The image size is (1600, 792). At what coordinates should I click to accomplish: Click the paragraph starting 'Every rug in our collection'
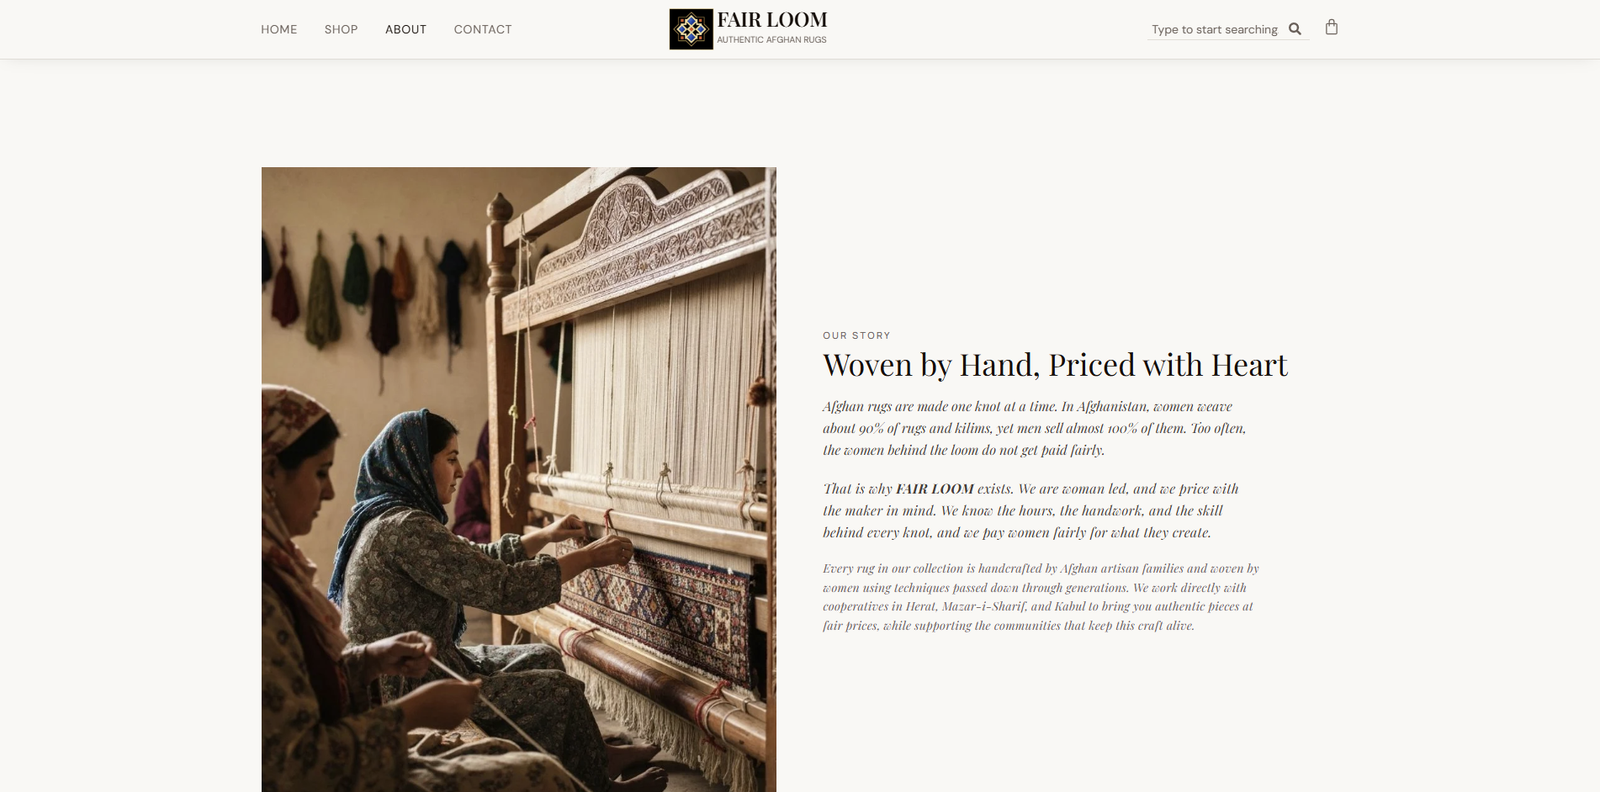(1040, 597)
